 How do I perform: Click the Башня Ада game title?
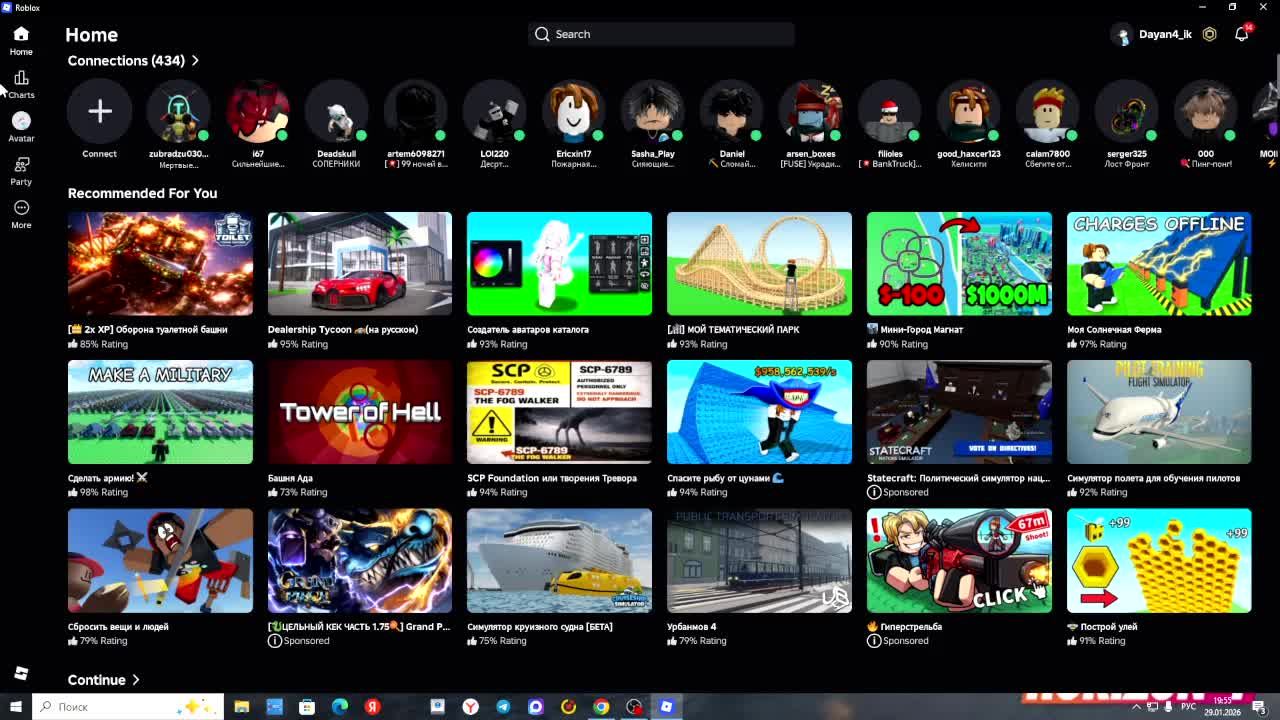click(x=290, y=478)
